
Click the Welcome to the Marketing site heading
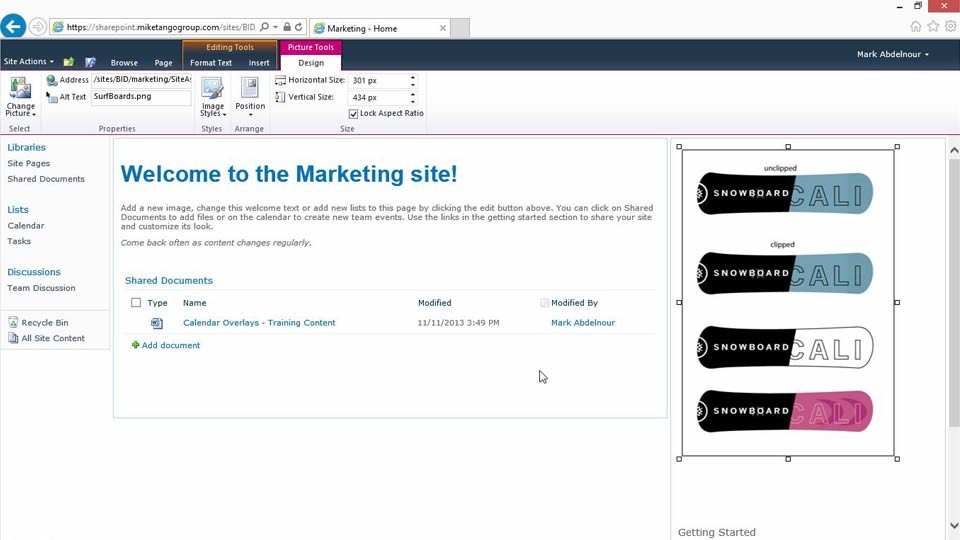tap(289, 174)
